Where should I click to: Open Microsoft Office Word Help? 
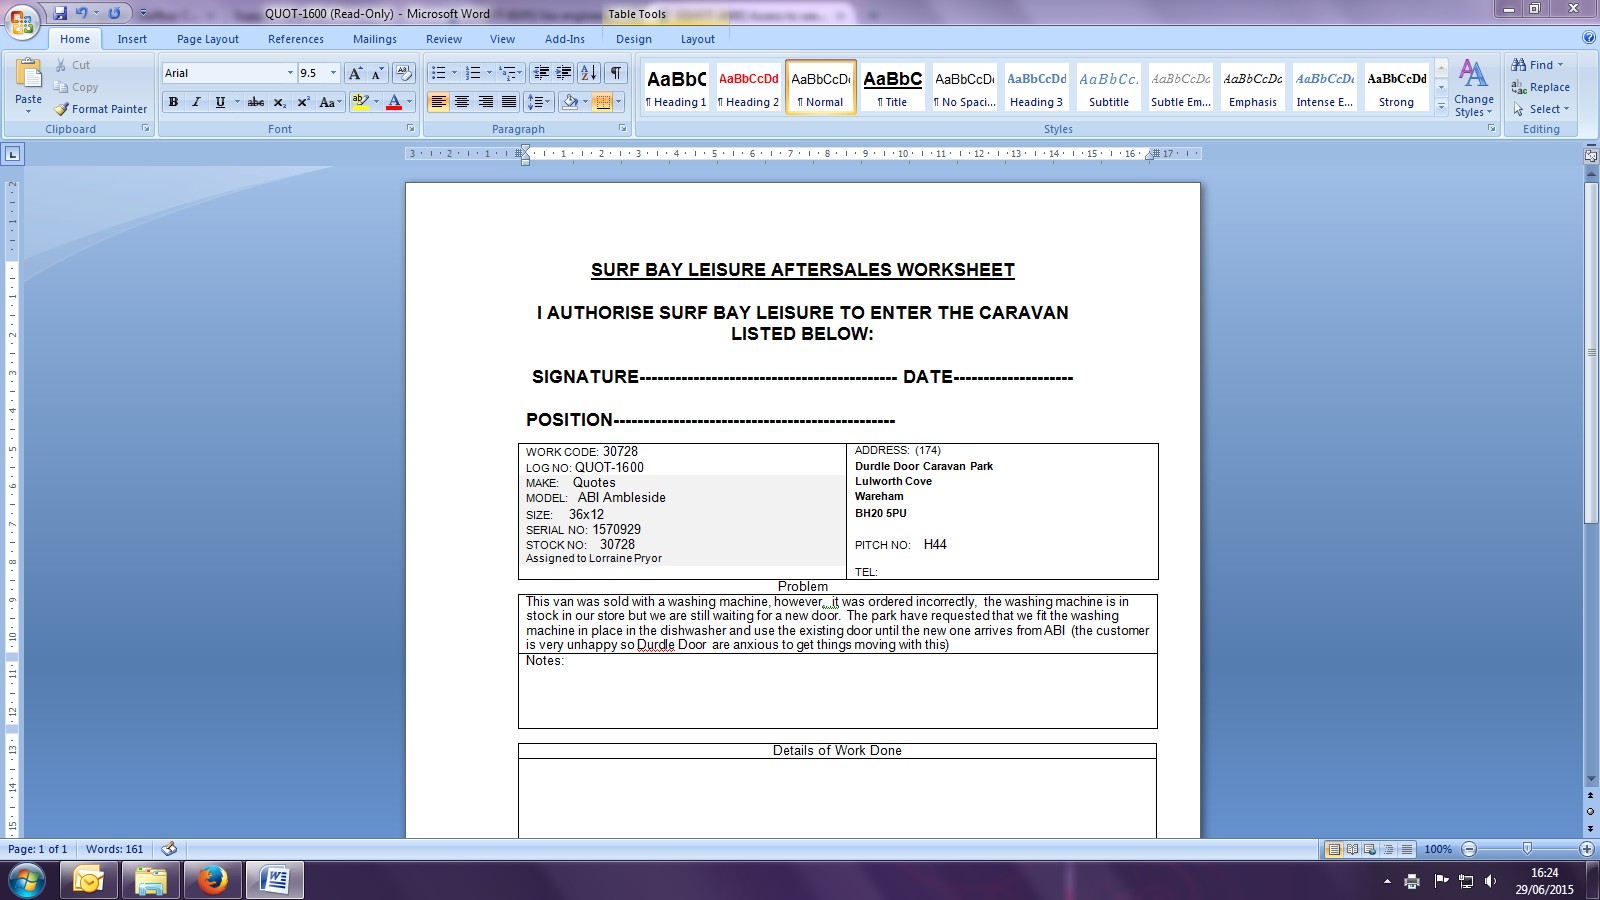point(1589,38)
